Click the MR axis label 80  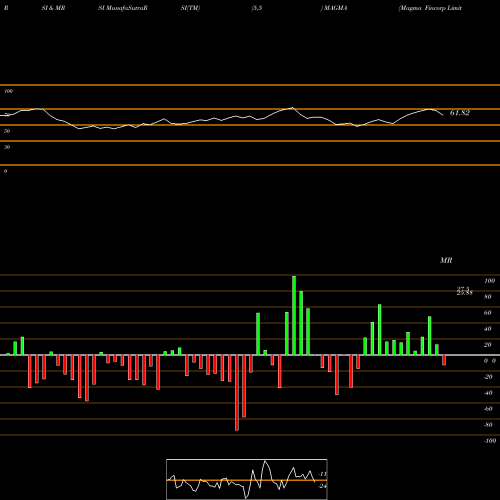[x=488, y=297]
